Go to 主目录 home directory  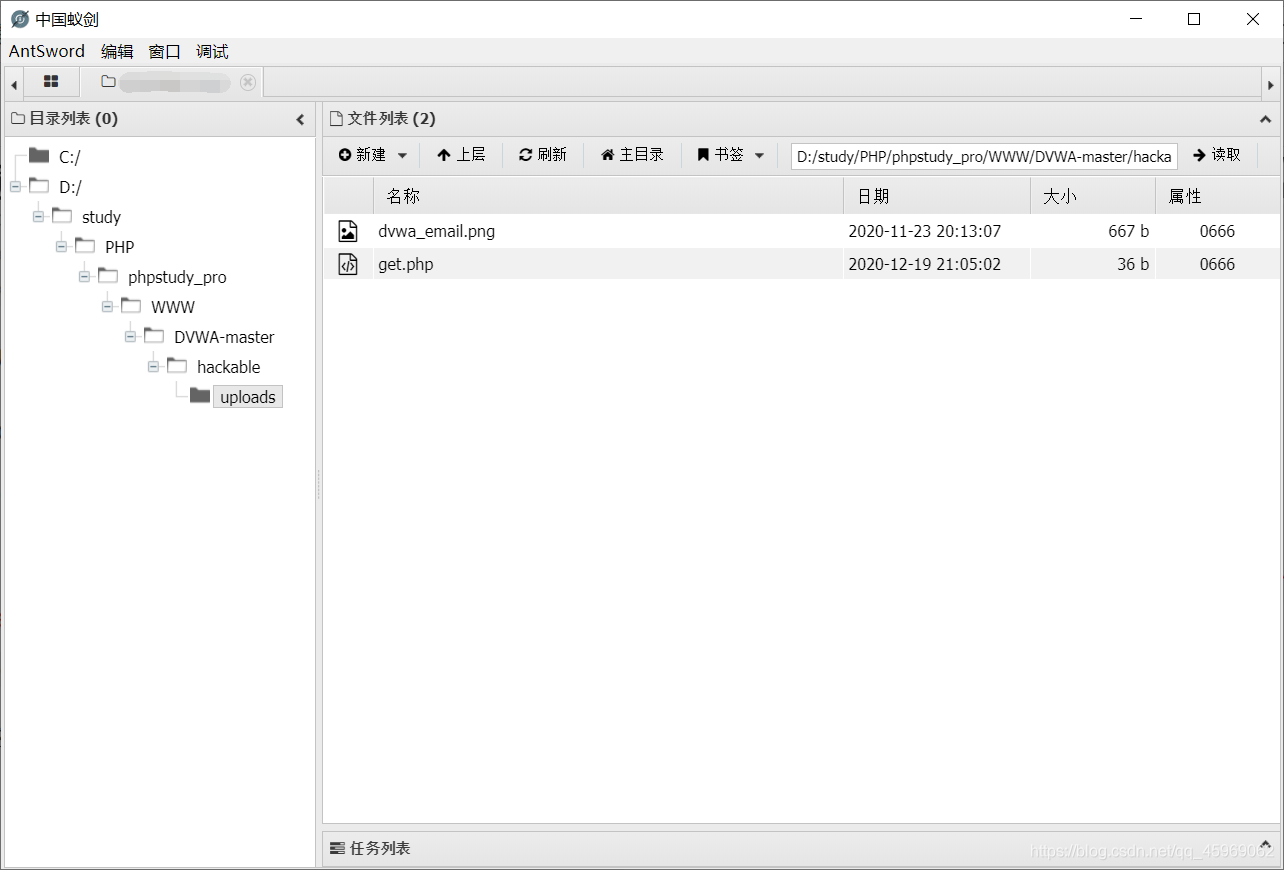632,155
